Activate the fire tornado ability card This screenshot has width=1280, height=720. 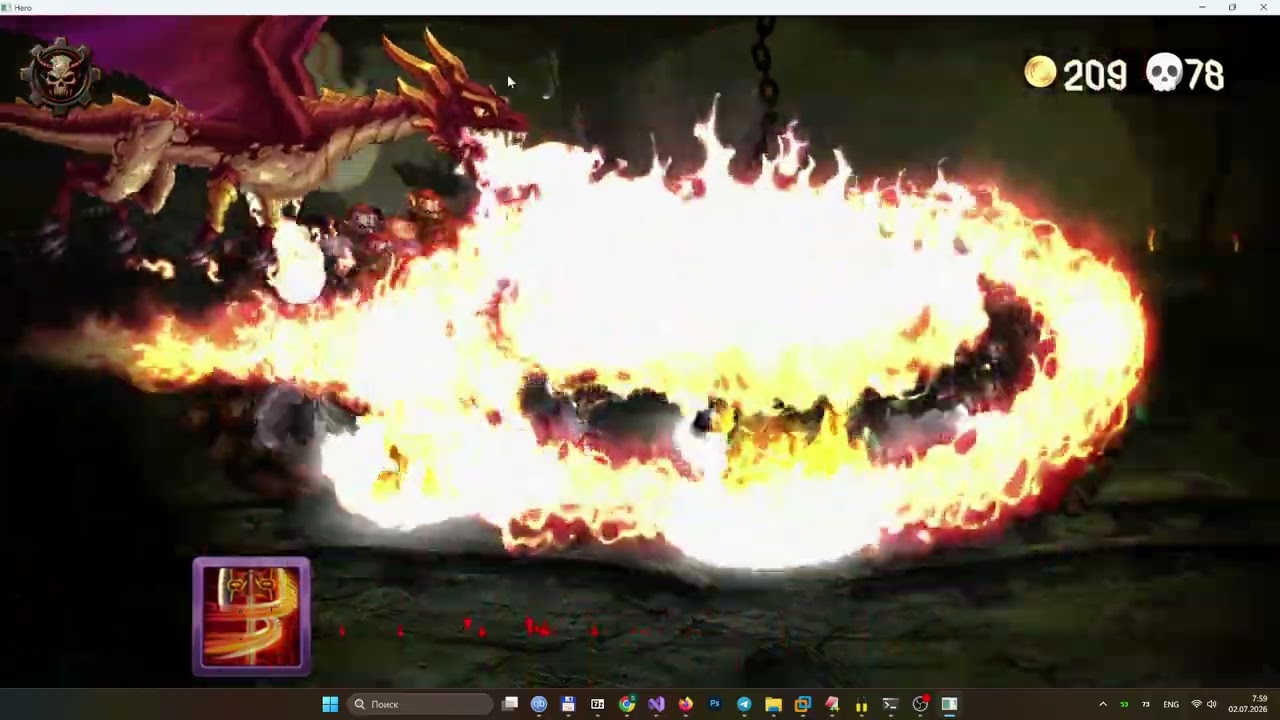coord(252,616)
